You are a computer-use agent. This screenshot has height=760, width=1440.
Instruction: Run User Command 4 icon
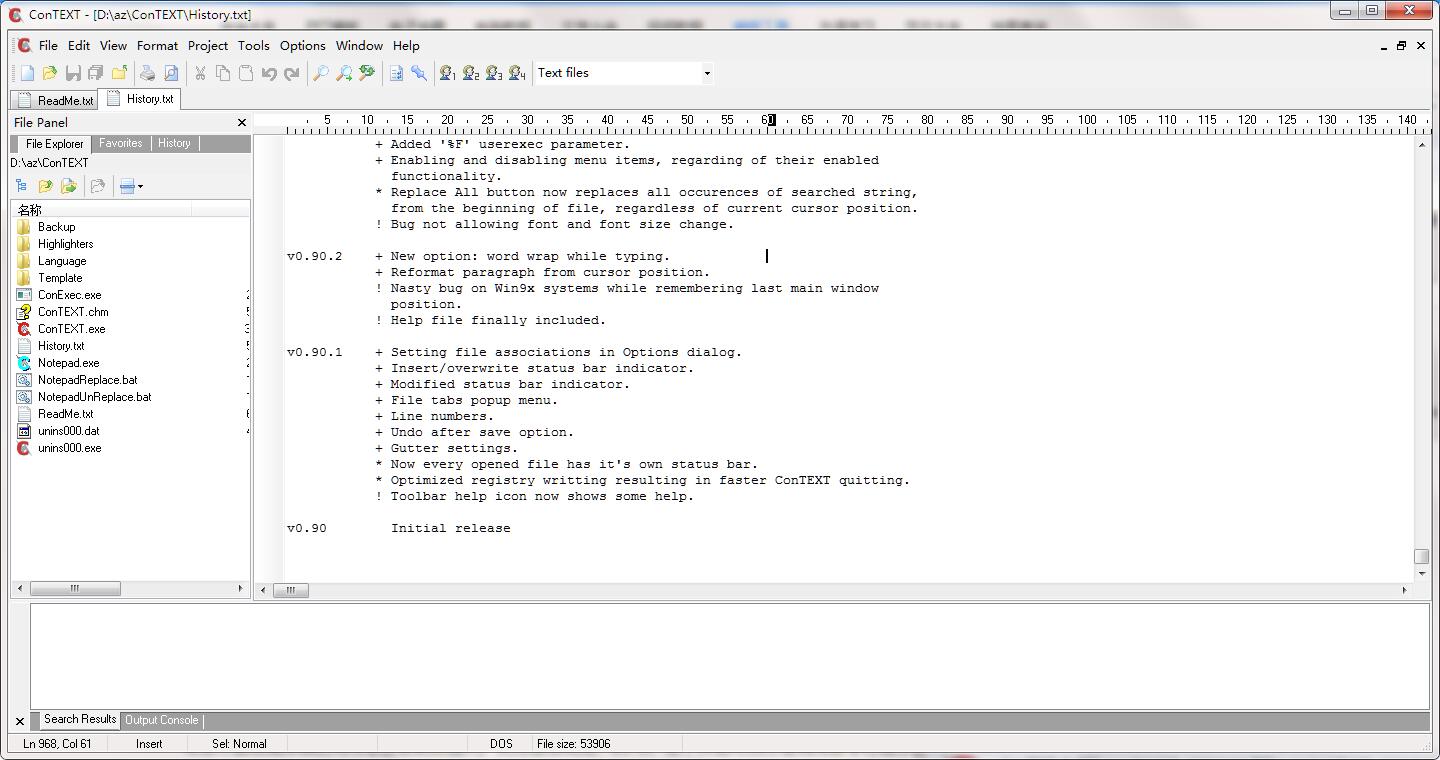(x=516, y=73)
